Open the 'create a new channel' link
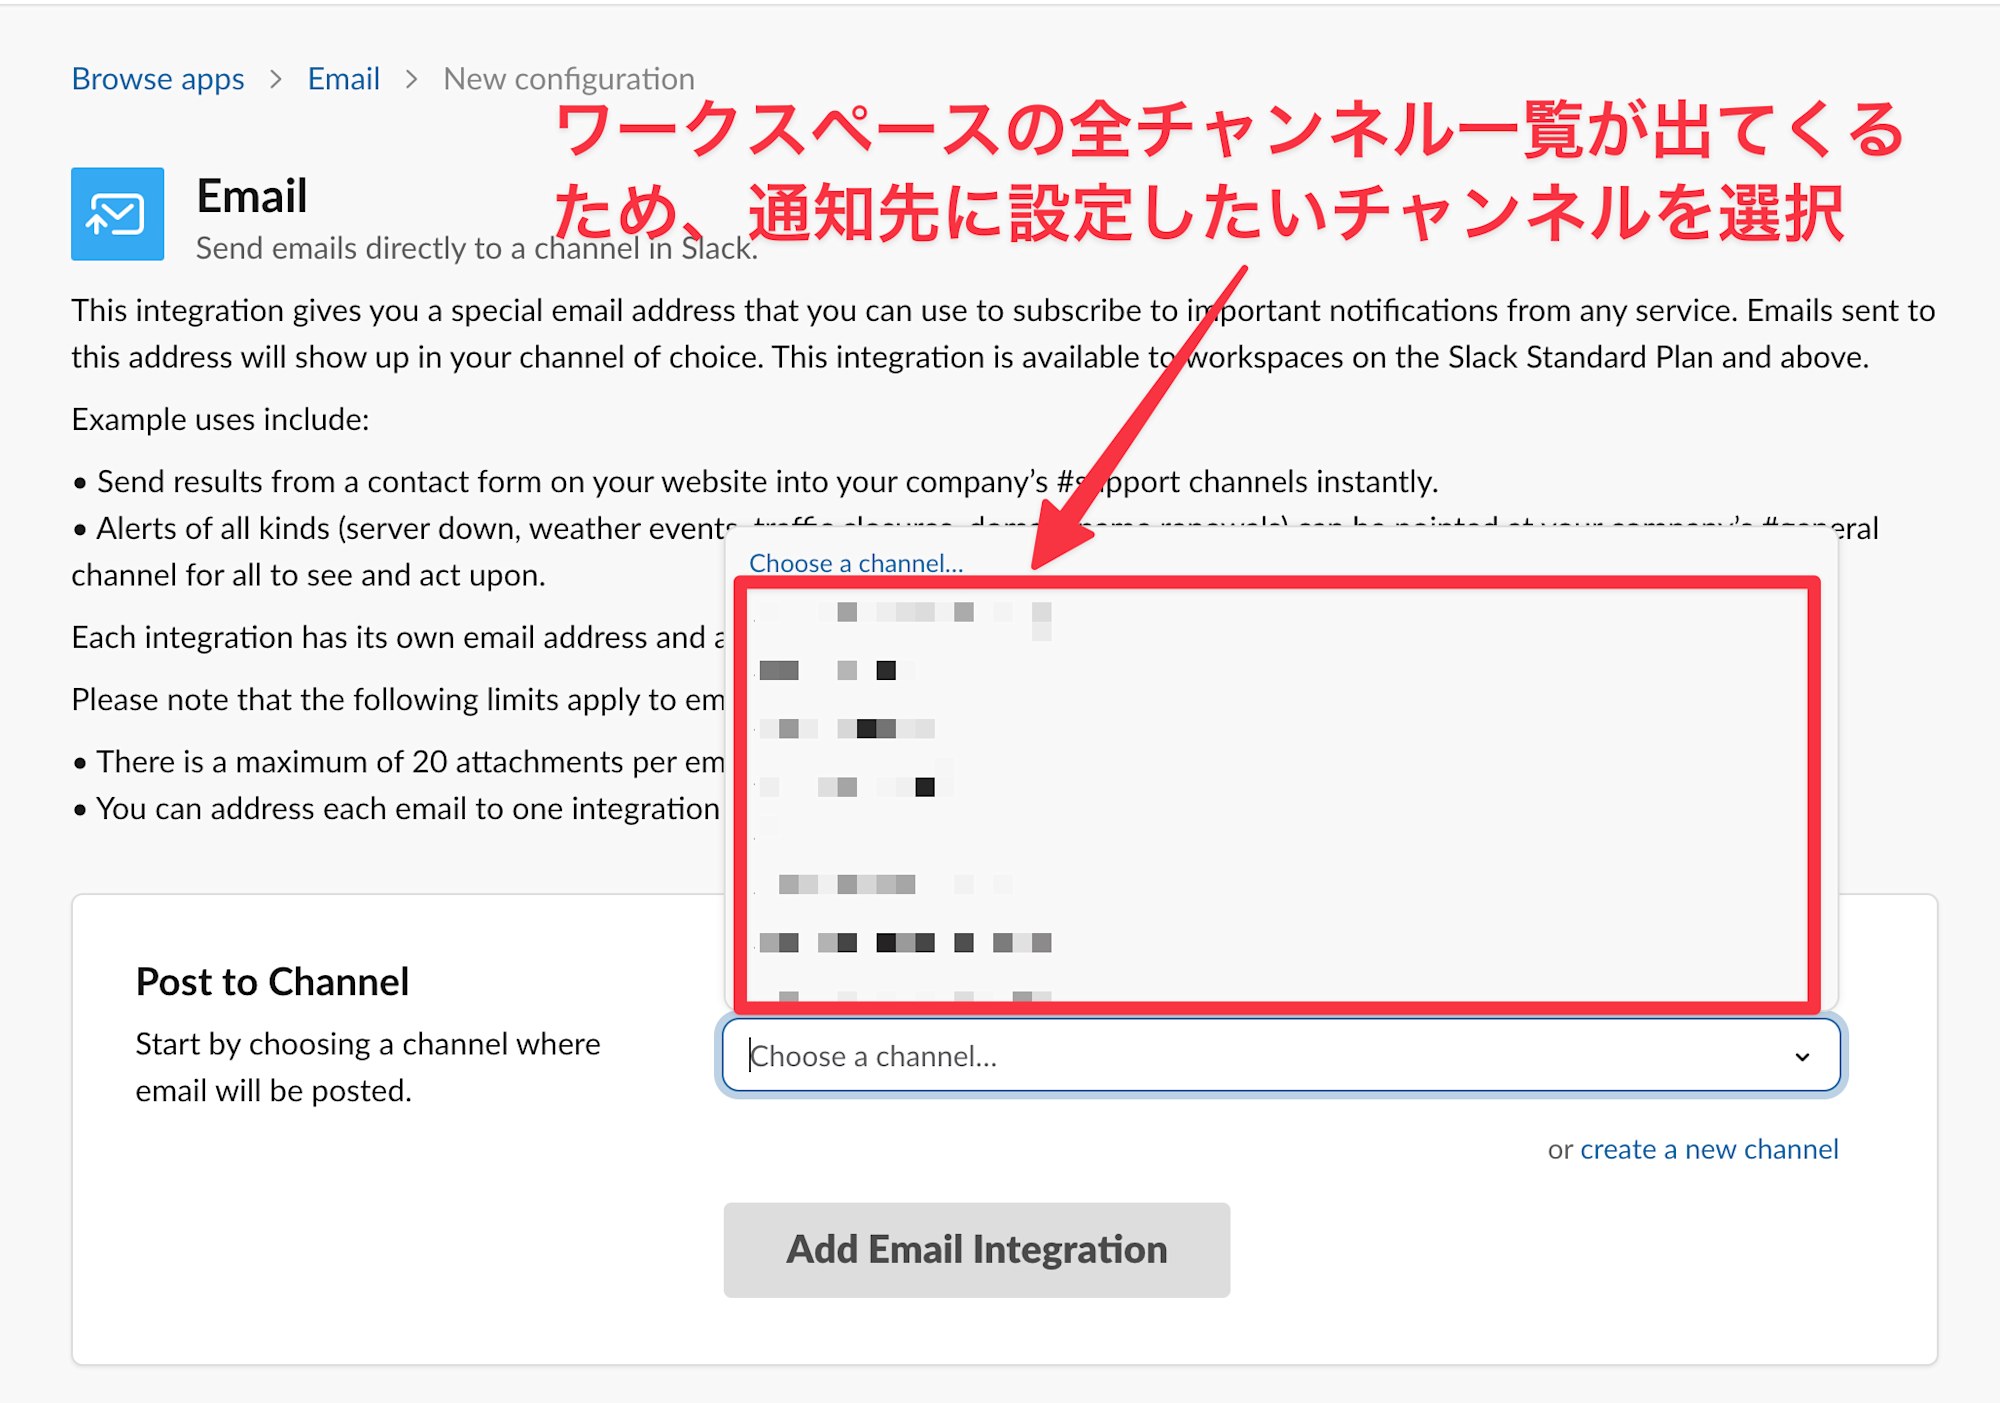The height and width of the screenshot is (1403, 2000). (x=1709, y=1149)
